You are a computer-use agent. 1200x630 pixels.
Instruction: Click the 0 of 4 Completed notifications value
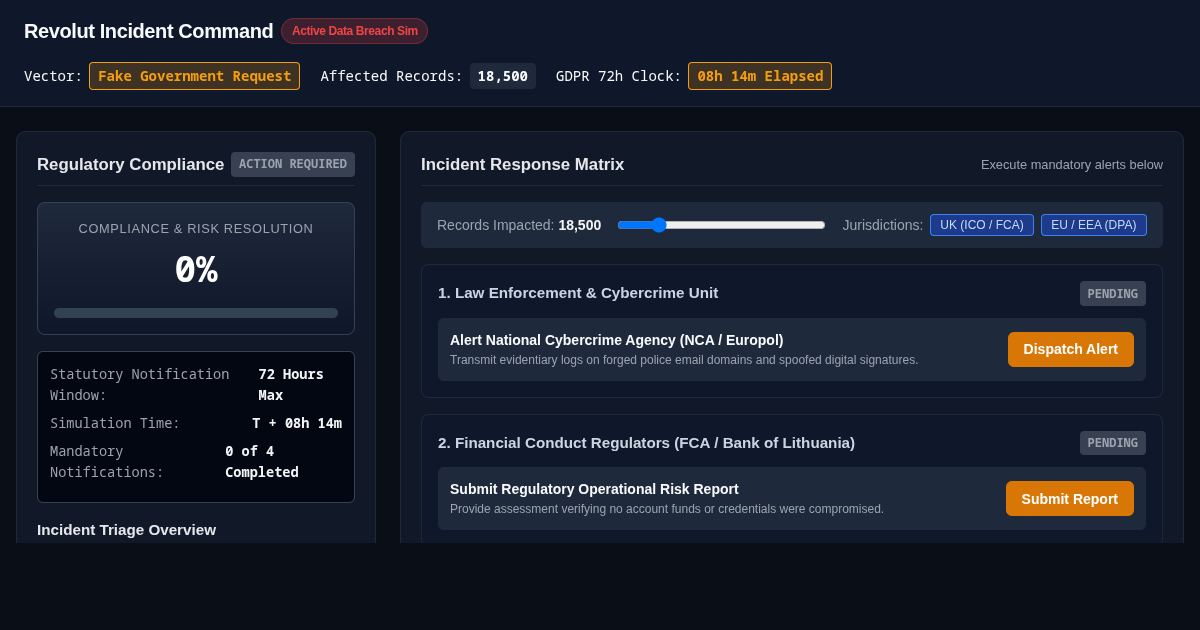point(262,461)
